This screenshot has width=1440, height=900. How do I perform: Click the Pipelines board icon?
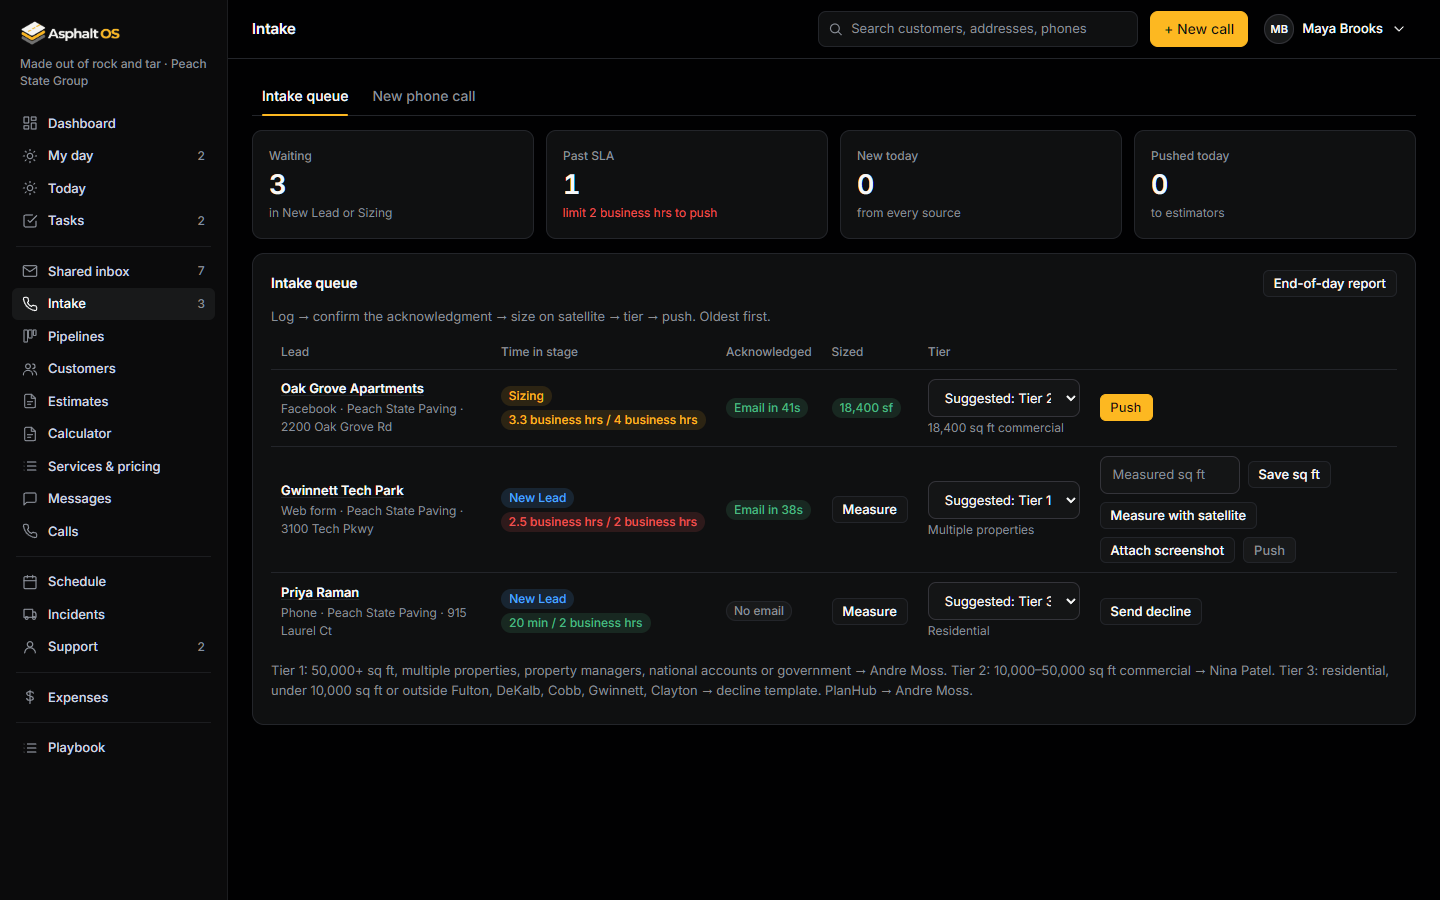pos(30,337)
